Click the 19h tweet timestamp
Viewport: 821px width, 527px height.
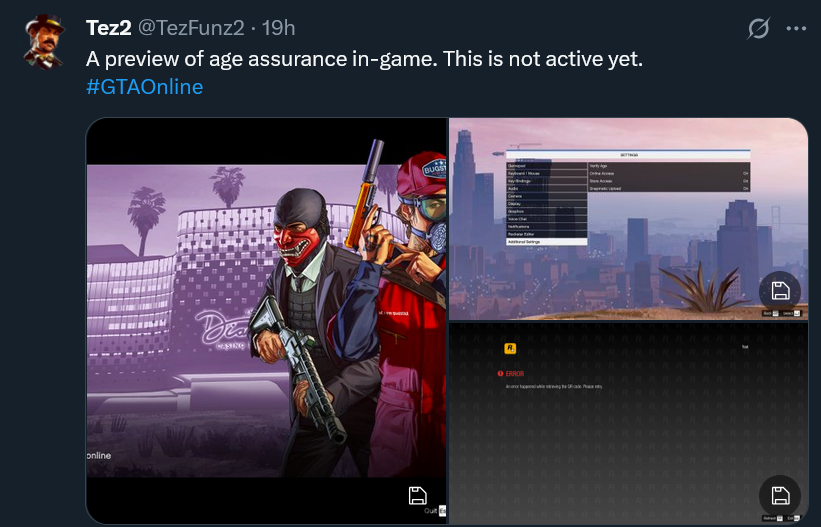(x=279, y=28)
